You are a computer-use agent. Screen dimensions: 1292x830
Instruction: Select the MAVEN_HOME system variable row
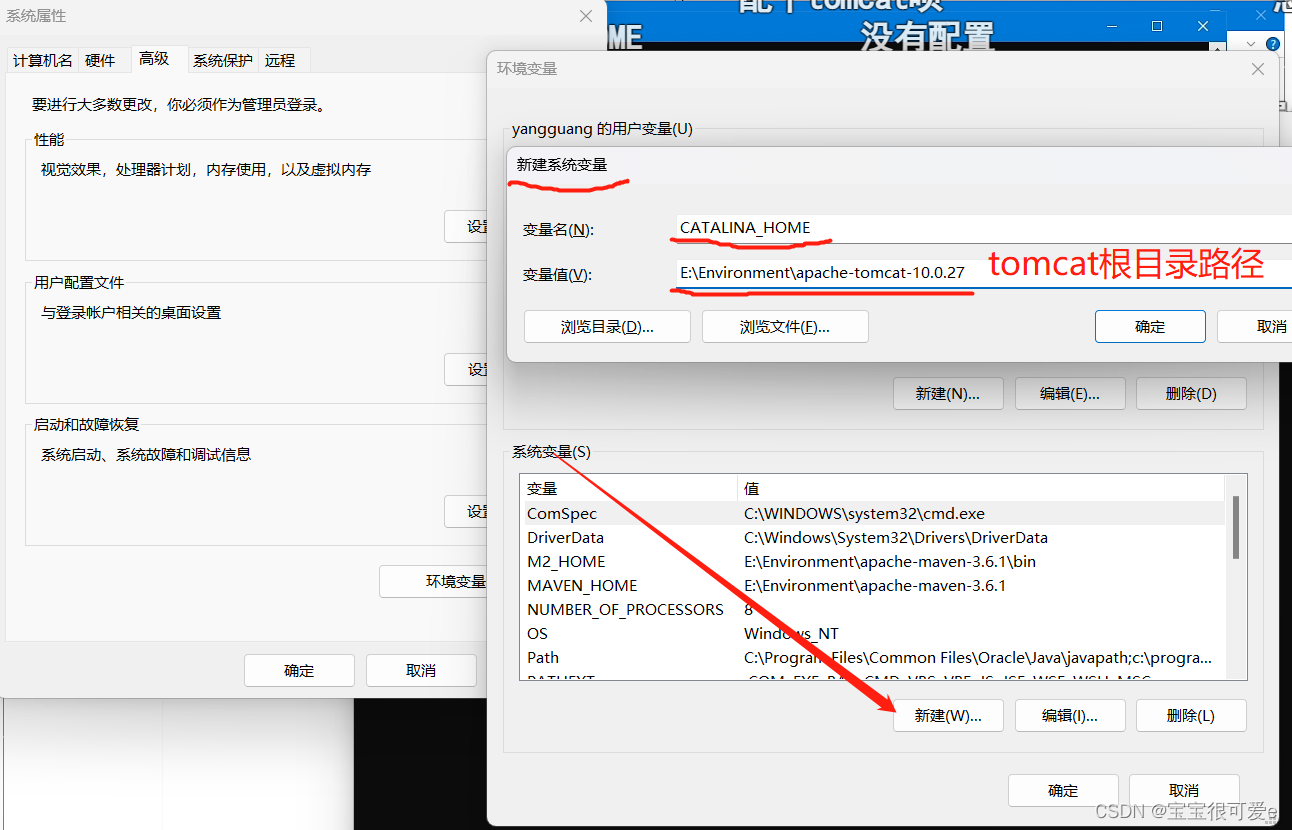872,585
